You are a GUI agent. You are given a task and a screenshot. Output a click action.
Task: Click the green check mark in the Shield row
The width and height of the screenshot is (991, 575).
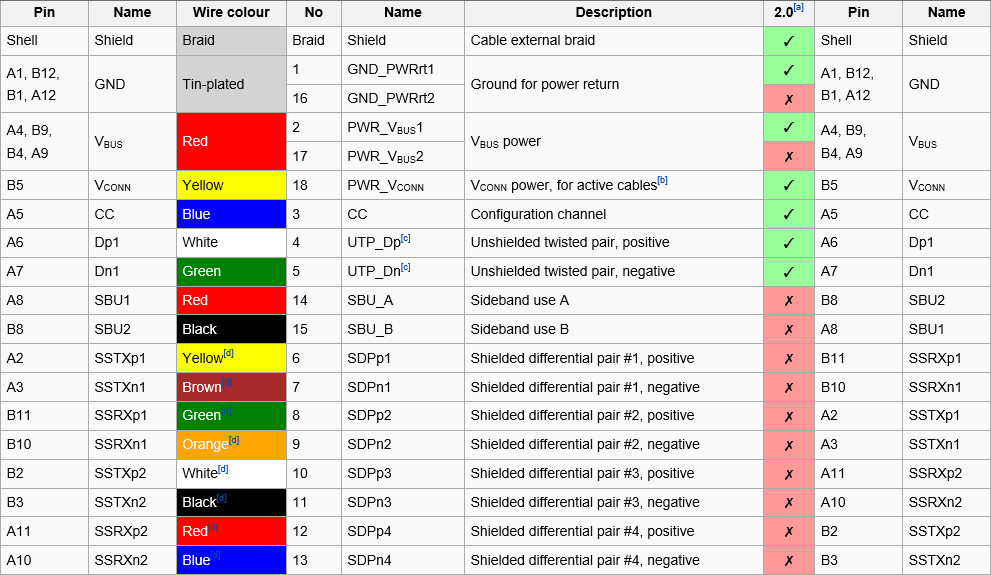(788, 41)
